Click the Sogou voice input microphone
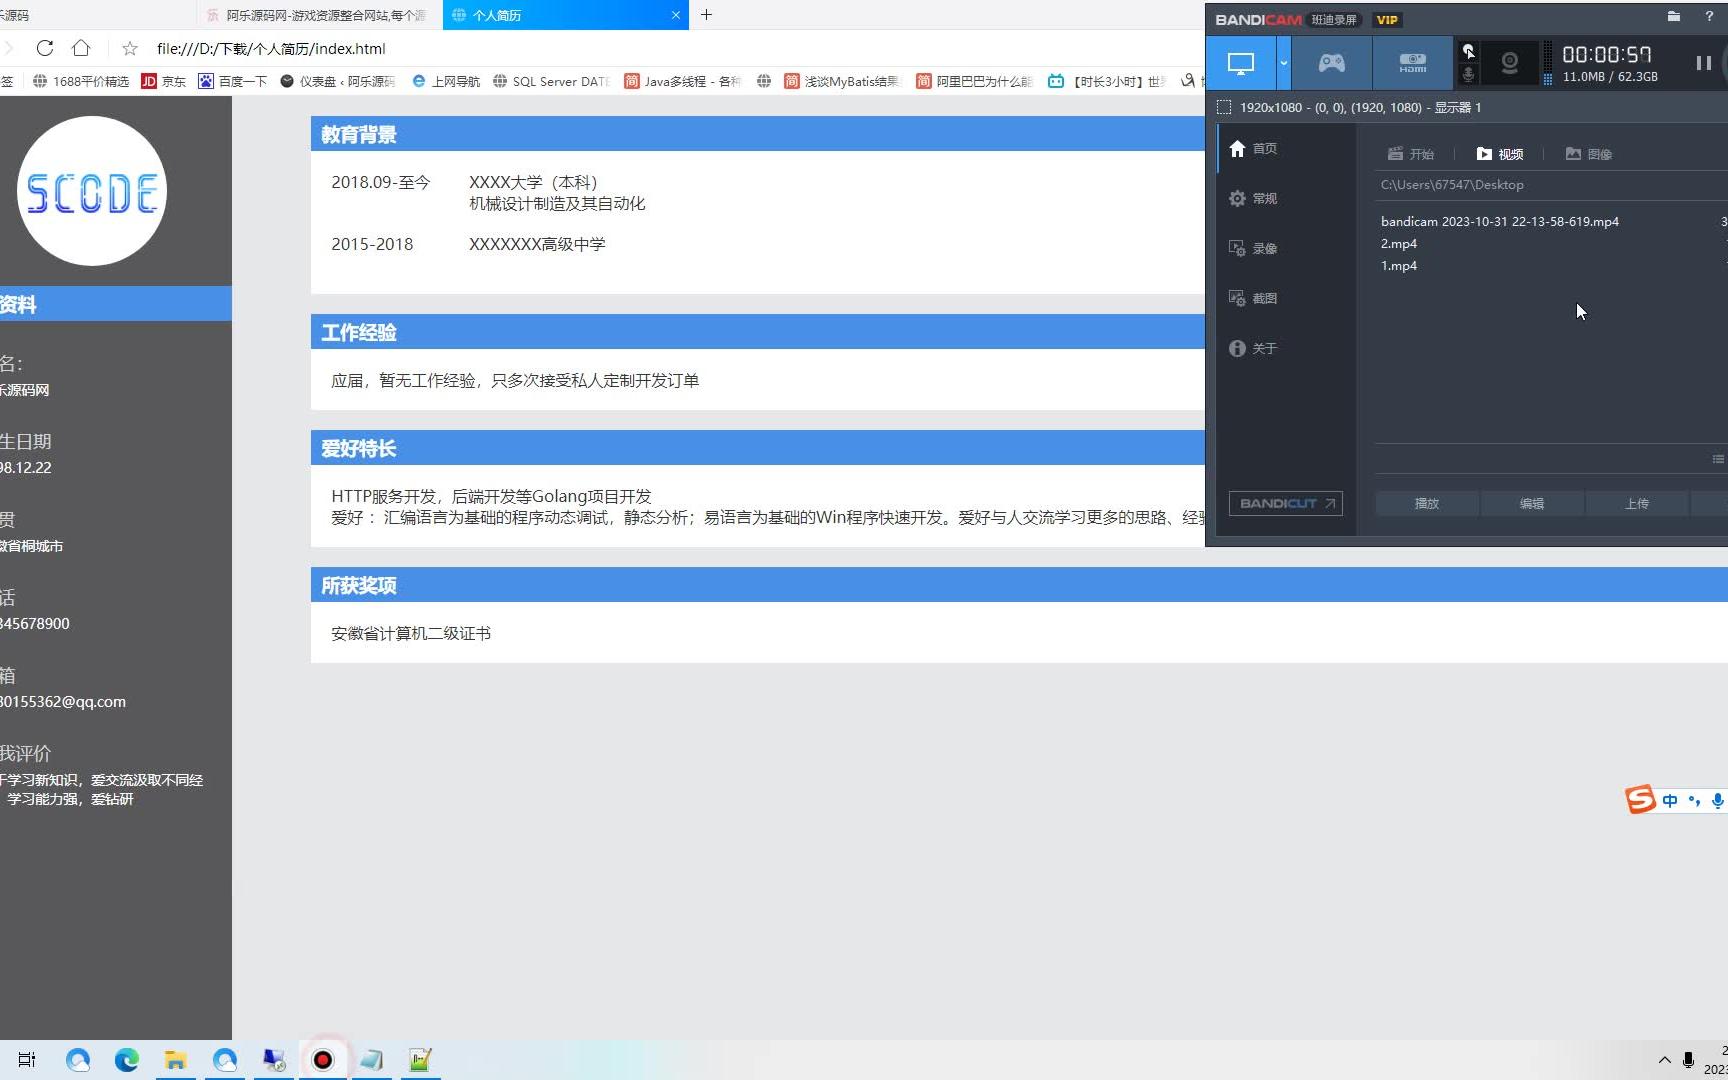Viewport: 1728px width, 1080px height. [1717, 800]
